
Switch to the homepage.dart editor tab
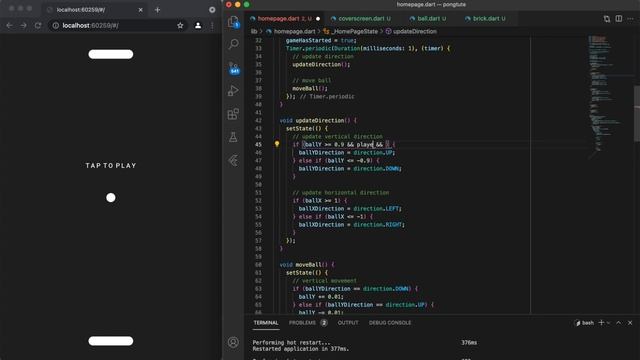284,18
